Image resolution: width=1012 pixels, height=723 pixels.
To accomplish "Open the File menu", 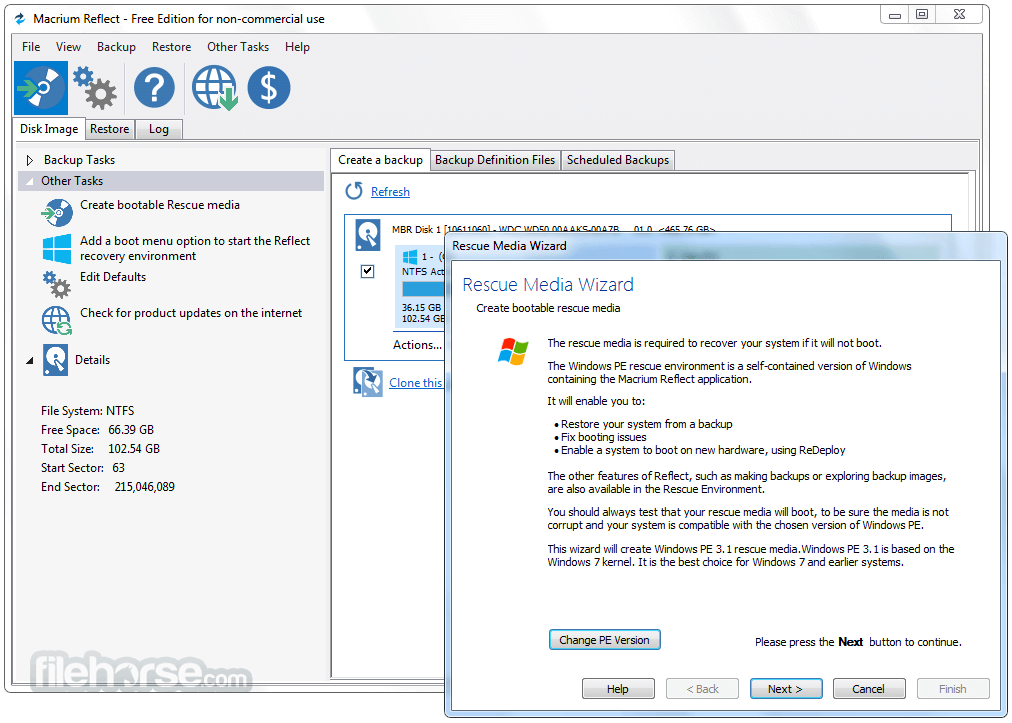I will [x=31, y=47].
